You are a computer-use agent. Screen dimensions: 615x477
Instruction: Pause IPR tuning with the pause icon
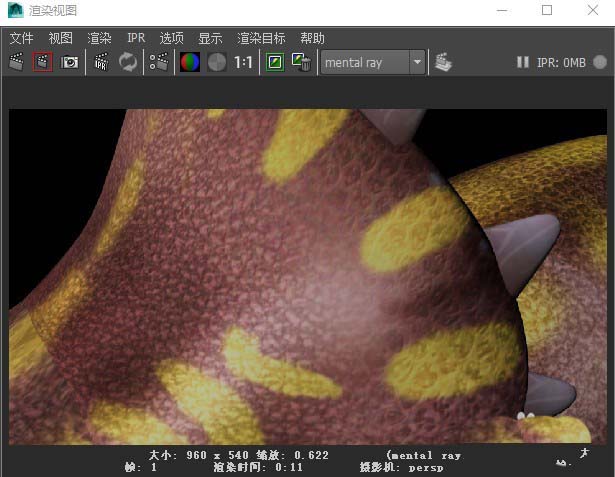[522, 62]
